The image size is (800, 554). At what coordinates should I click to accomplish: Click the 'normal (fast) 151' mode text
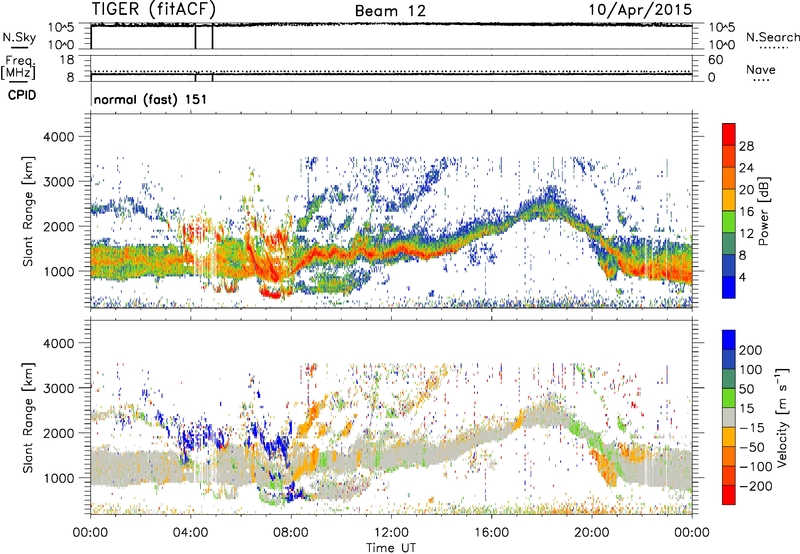[151, 99]
